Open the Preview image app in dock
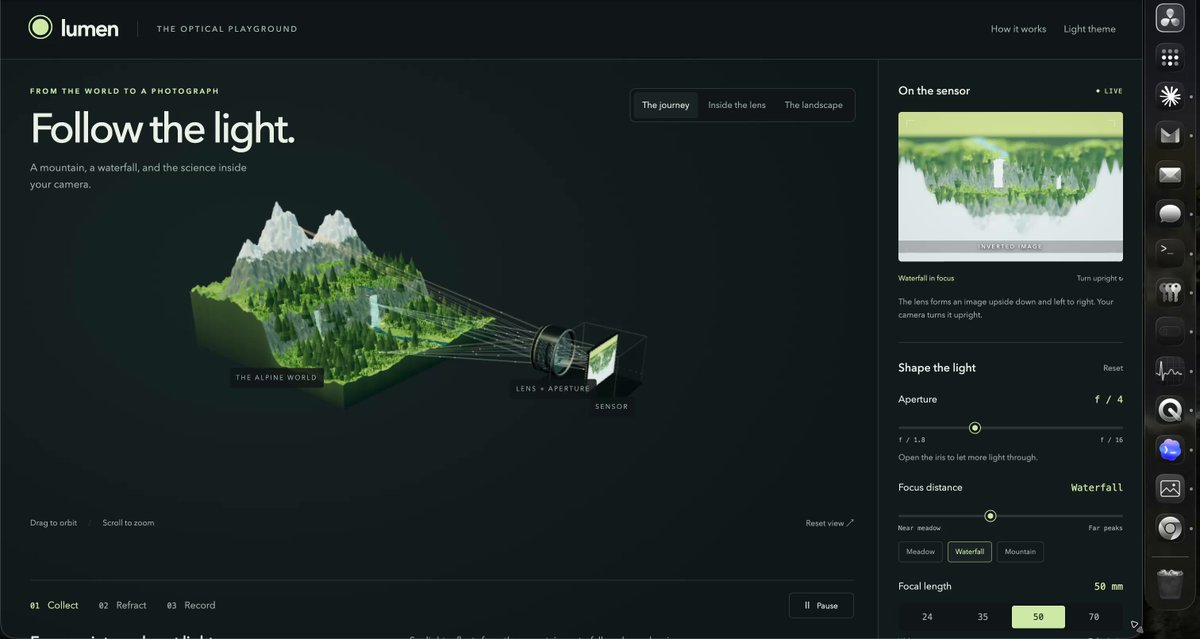Viewport: 1200px width, 639px height. coord(1170,488)
